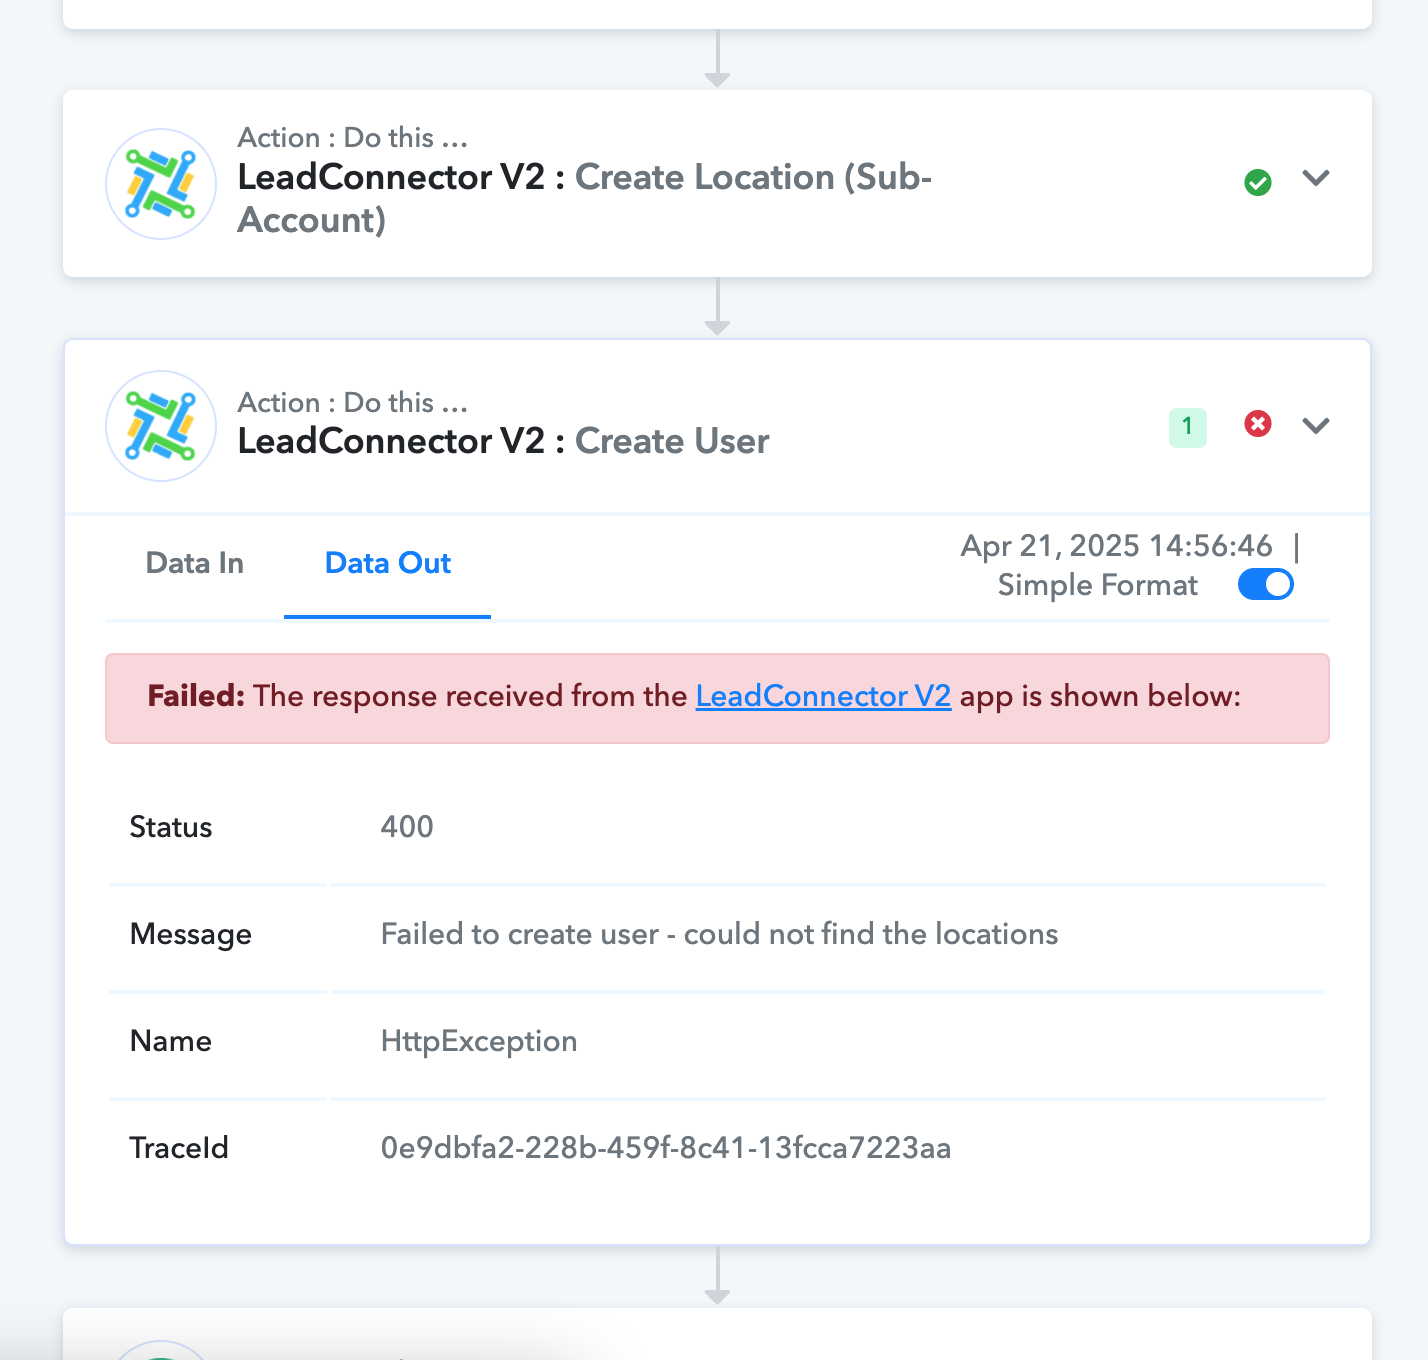The height and width of the screenshot is (1360, 1428).
Task: Click the green badge showing 1
Action: click(x=1188, y=427)
